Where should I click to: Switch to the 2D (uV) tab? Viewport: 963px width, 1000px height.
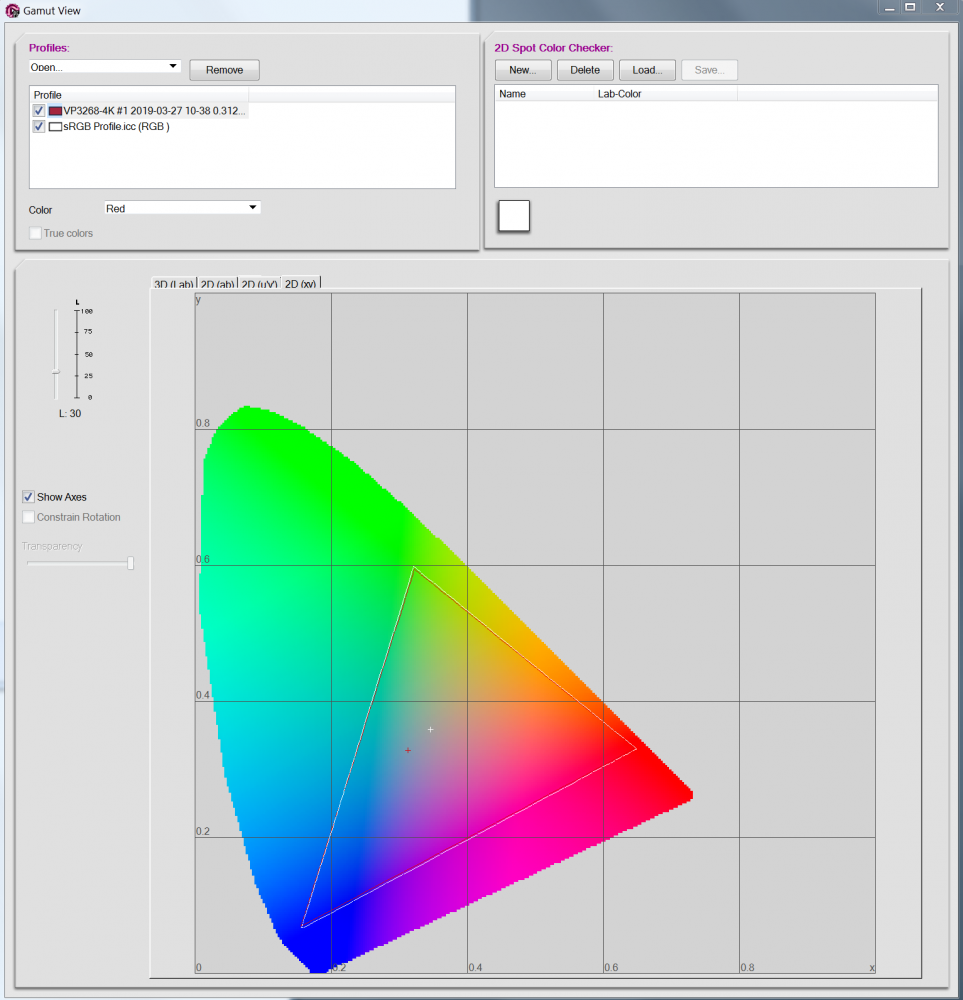[x=259, y=284]
